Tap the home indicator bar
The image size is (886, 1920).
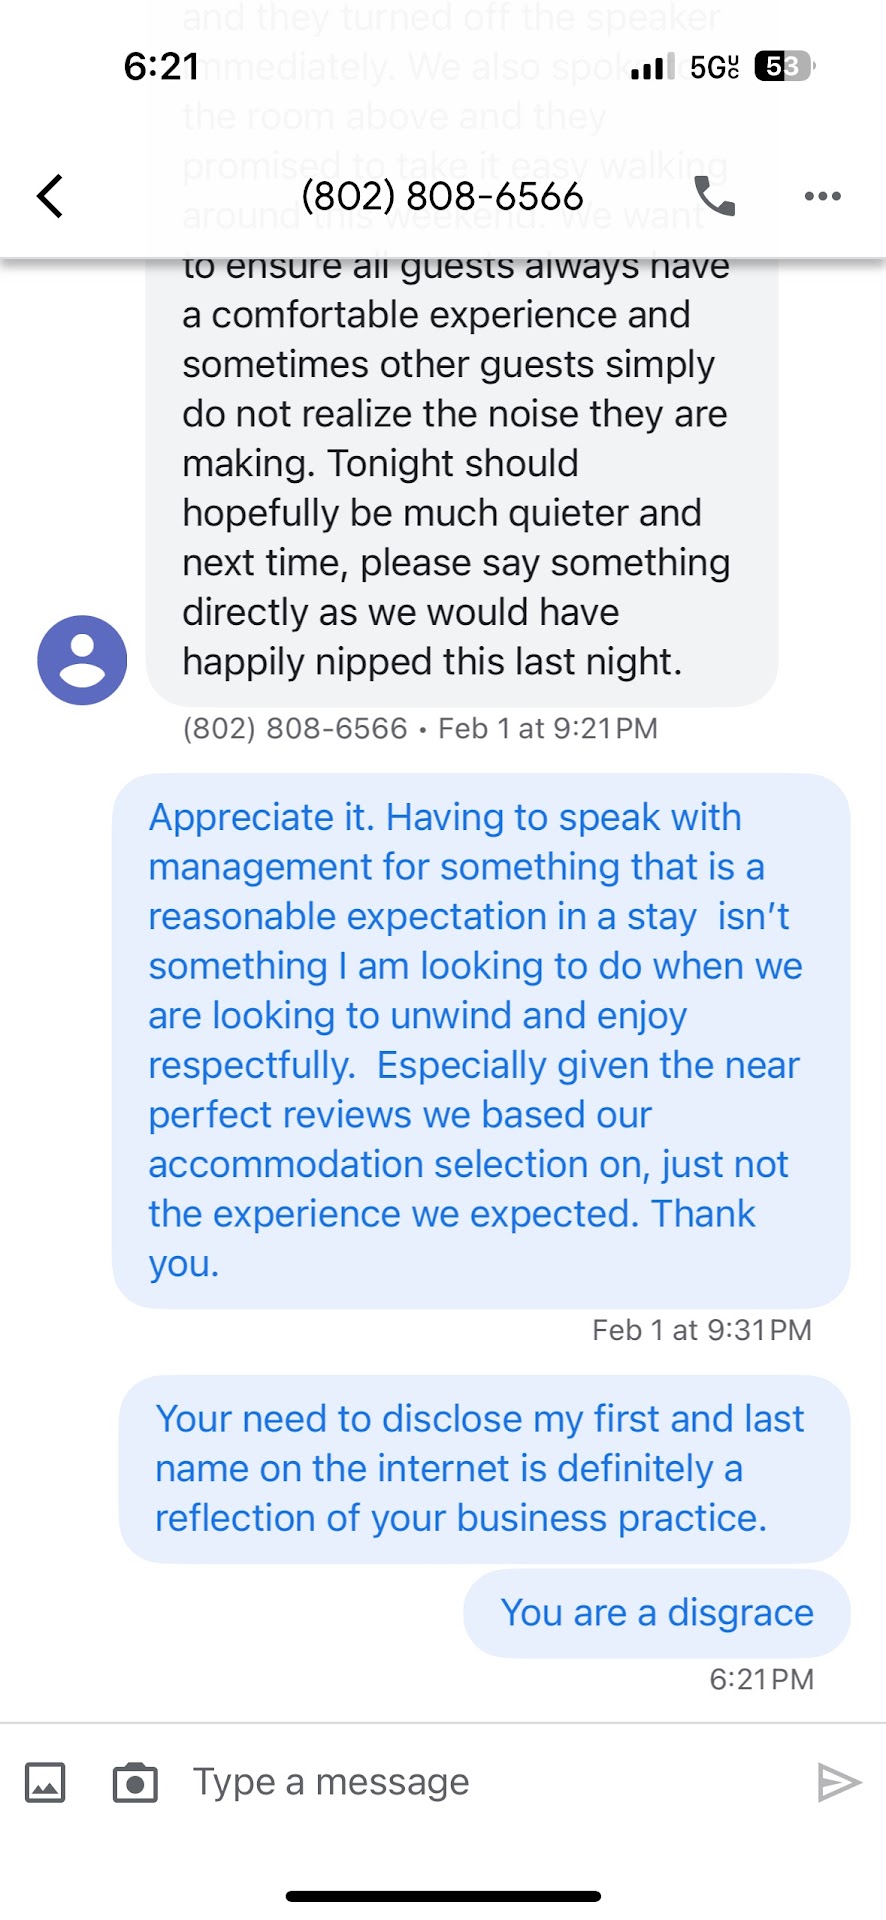pos(443,1896)
